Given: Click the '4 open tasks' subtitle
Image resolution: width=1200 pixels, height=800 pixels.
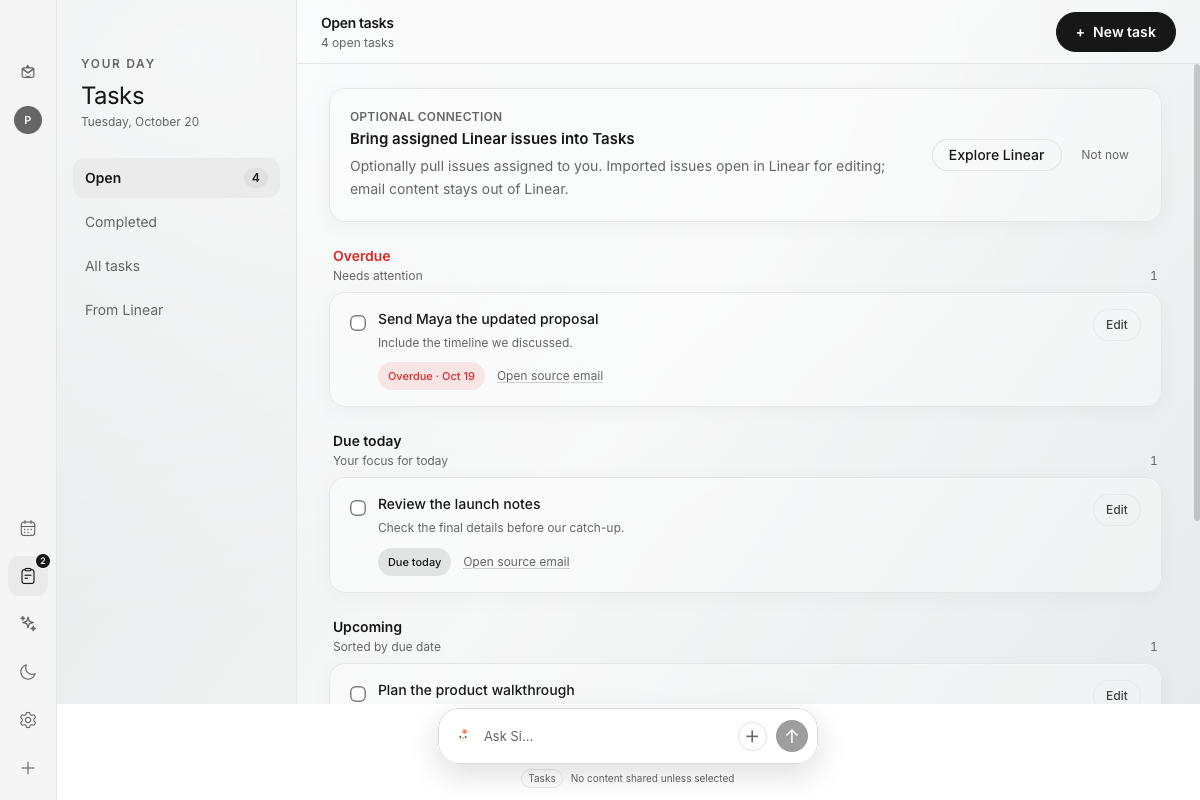Looking at the screenshot, I should point(357,43).
